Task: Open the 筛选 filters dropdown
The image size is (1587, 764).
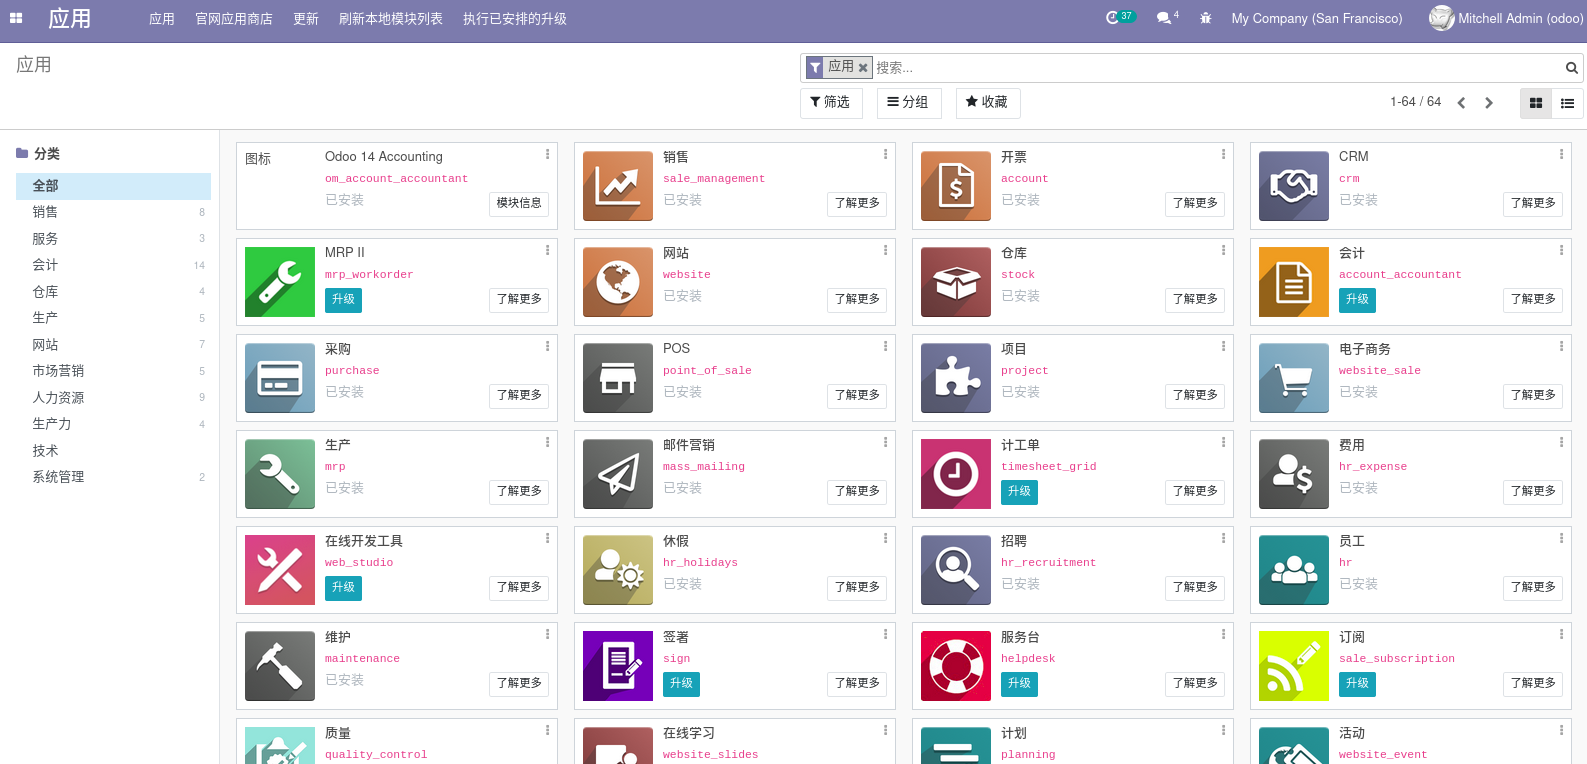Action: pyautogui.click(x=830, y=103)
